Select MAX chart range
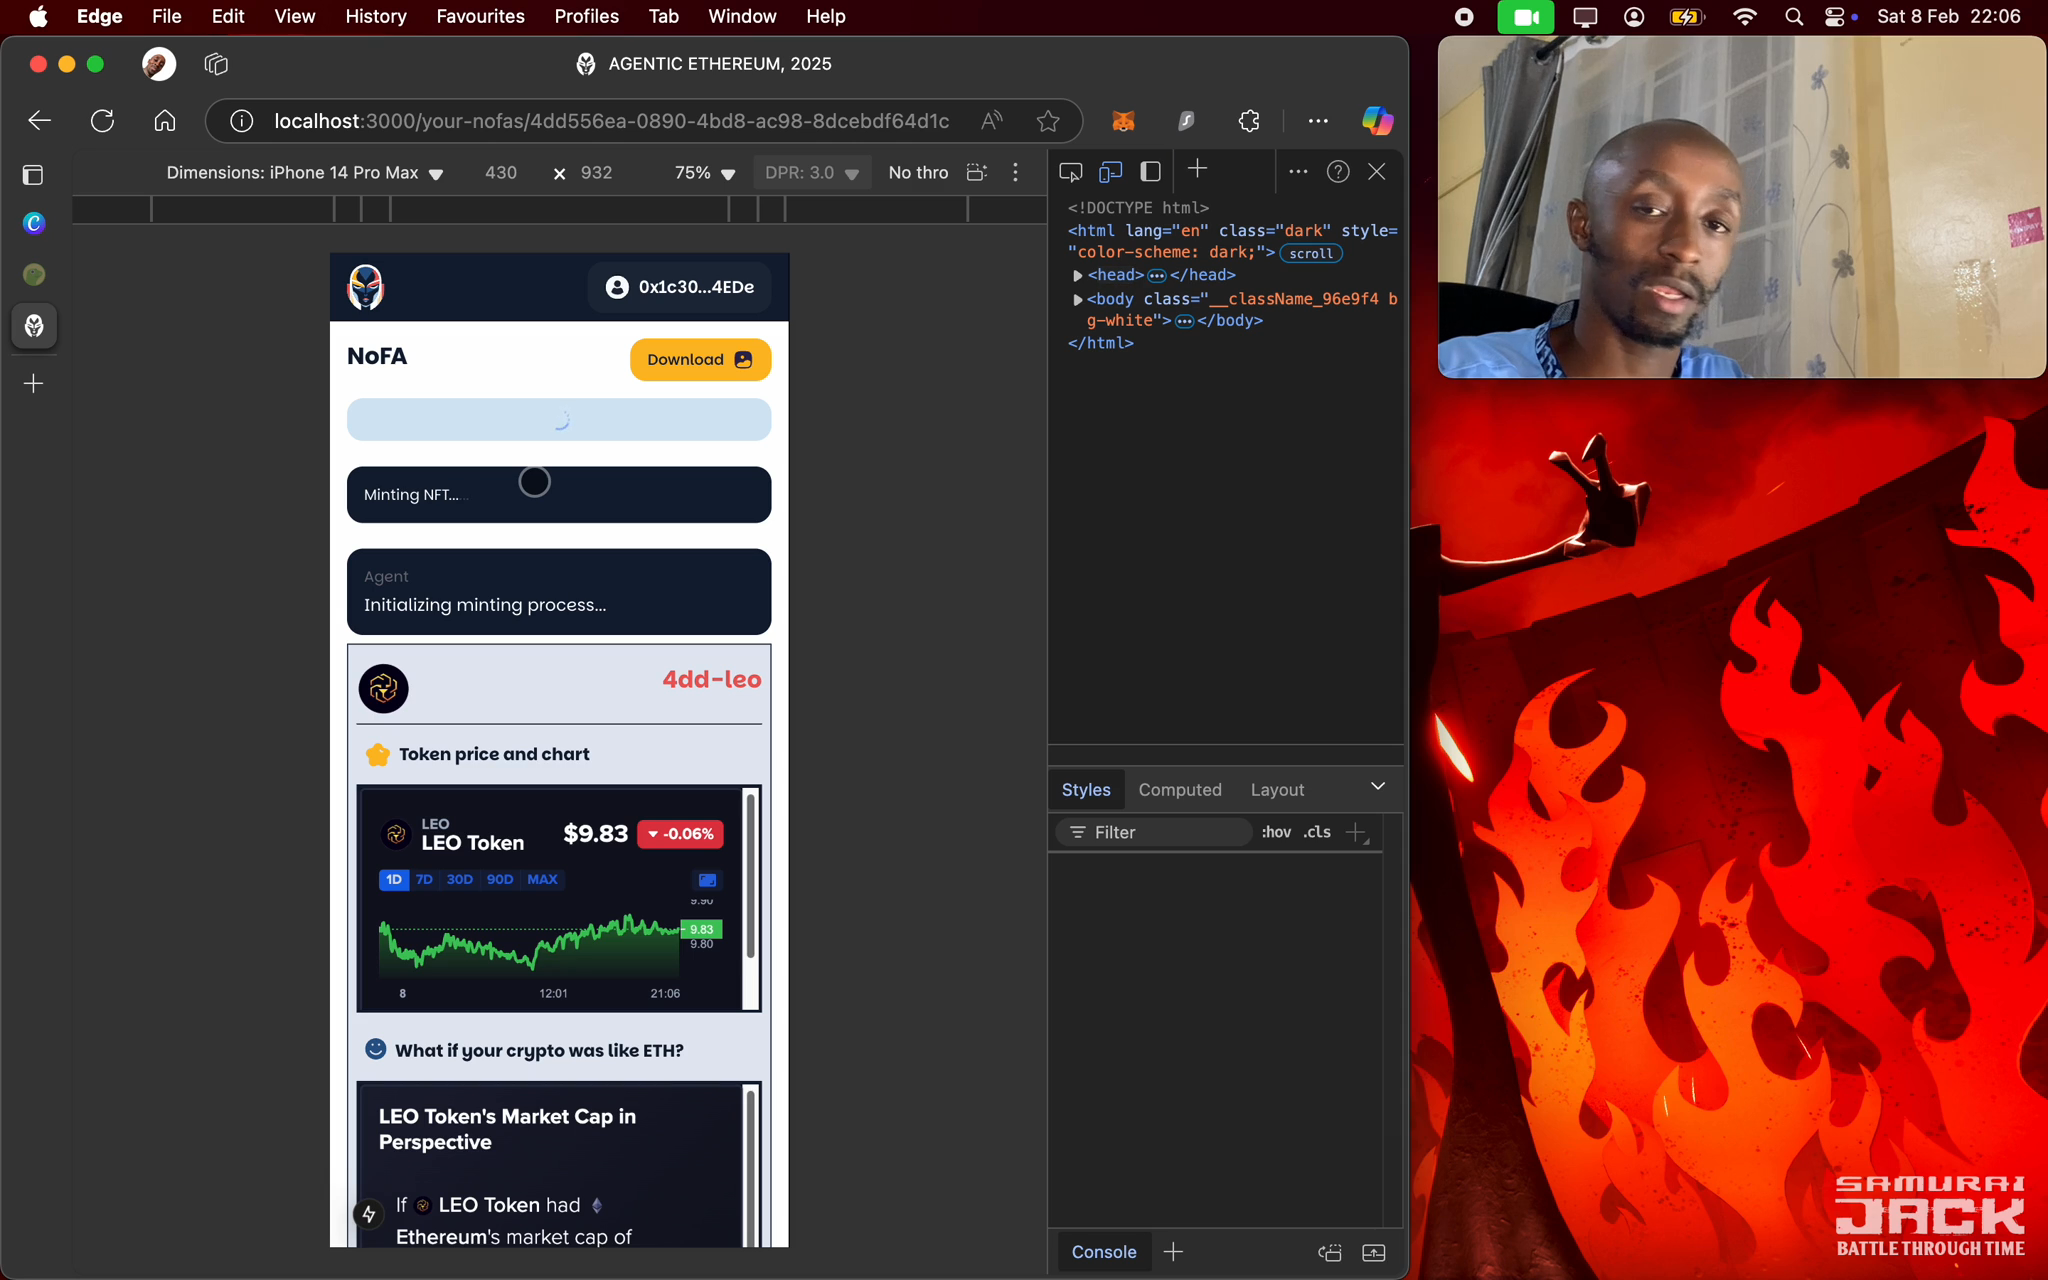 542,880
